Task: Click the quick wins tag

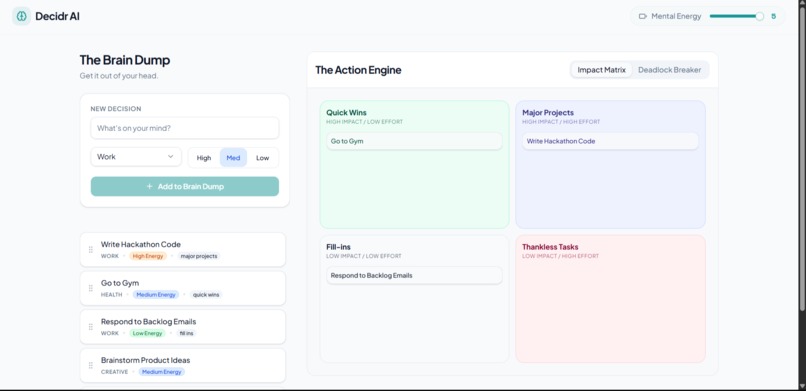Action: point(206,294)
